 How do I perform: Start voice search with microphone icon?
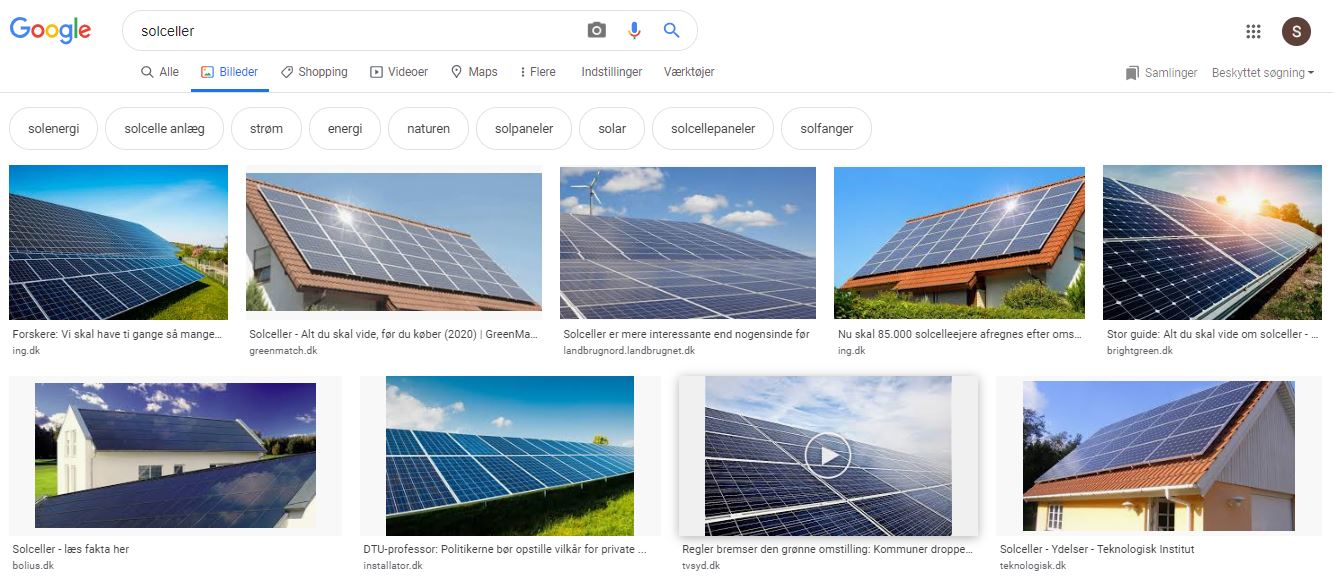point(634,31)
